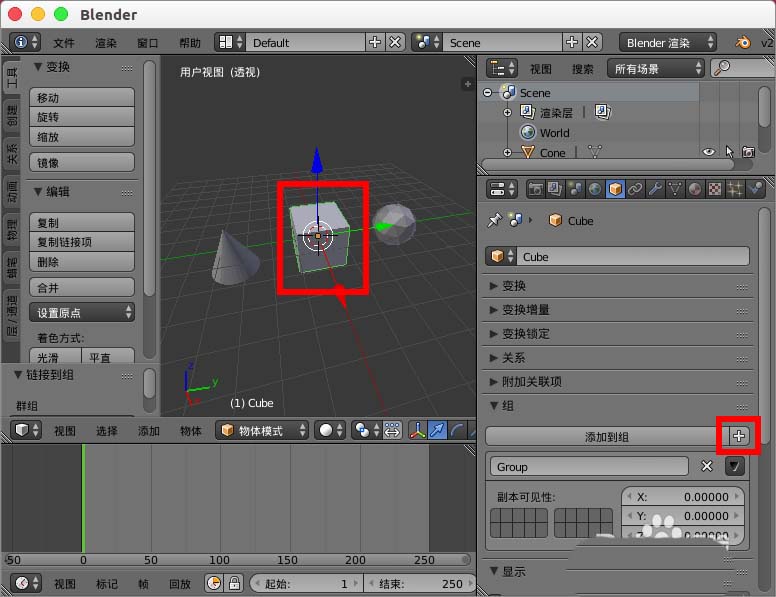Viewport: 776px width, 597px height.
Task: Collapse the 组 panel
Action: (502, 405)
